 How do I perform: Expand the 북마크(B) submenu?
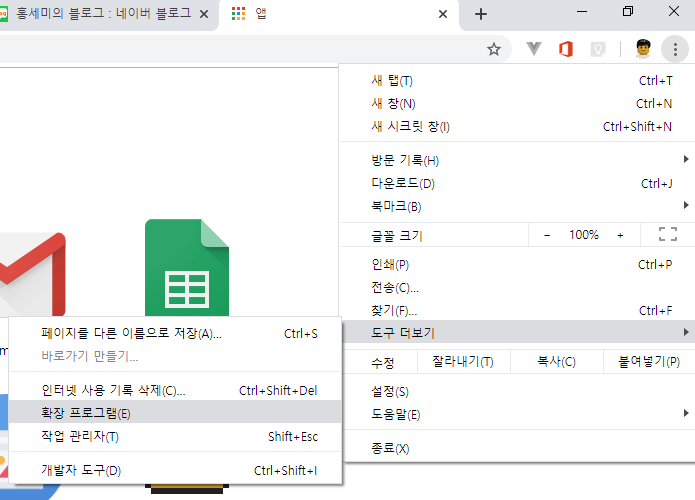click(517, 207)
